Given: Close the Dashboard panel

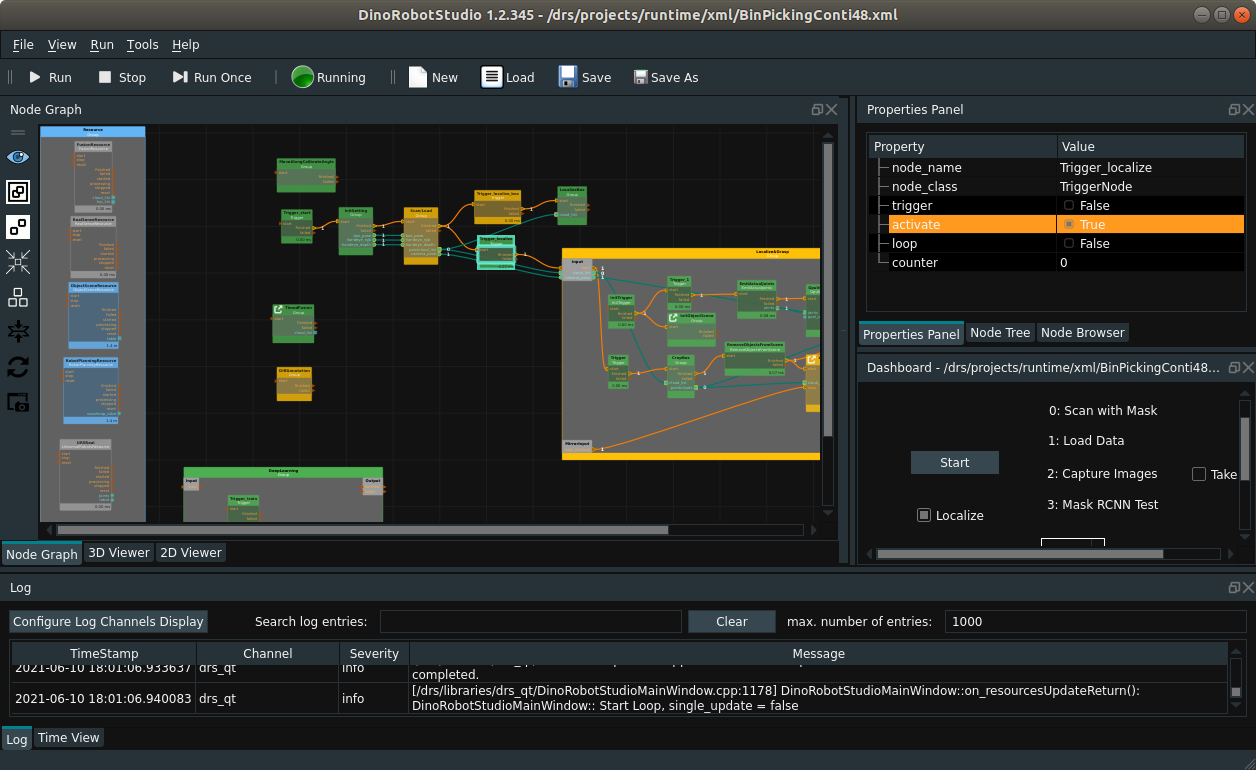Looking at the screenshot, I should pyautogui.click(x=1248, y=368).
